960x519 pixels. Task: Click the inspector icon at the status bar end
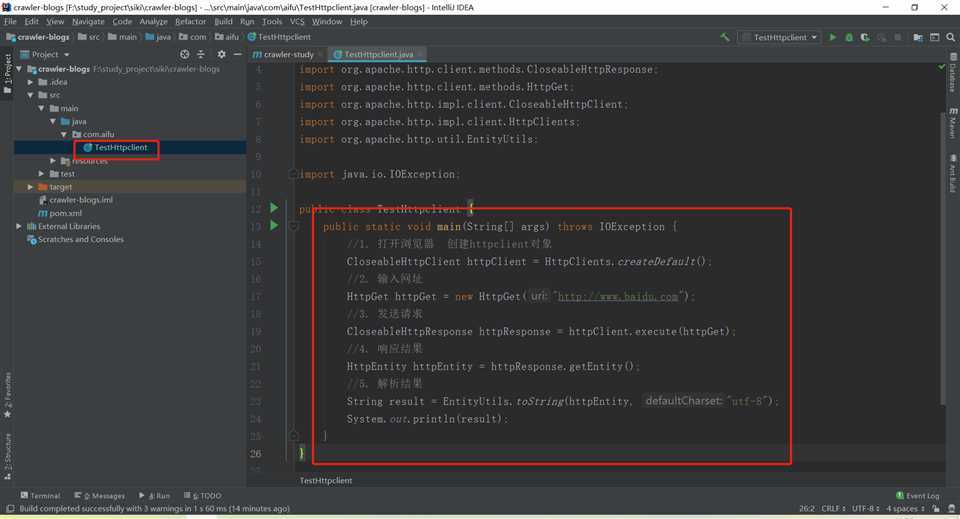951,509
